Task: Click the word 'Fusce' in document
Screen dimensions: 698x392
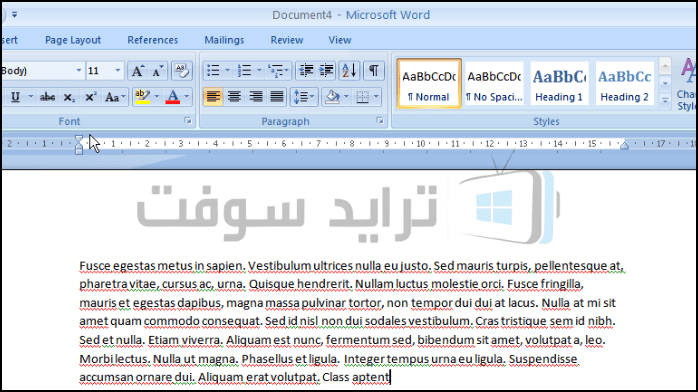Action: coord(94,266)
